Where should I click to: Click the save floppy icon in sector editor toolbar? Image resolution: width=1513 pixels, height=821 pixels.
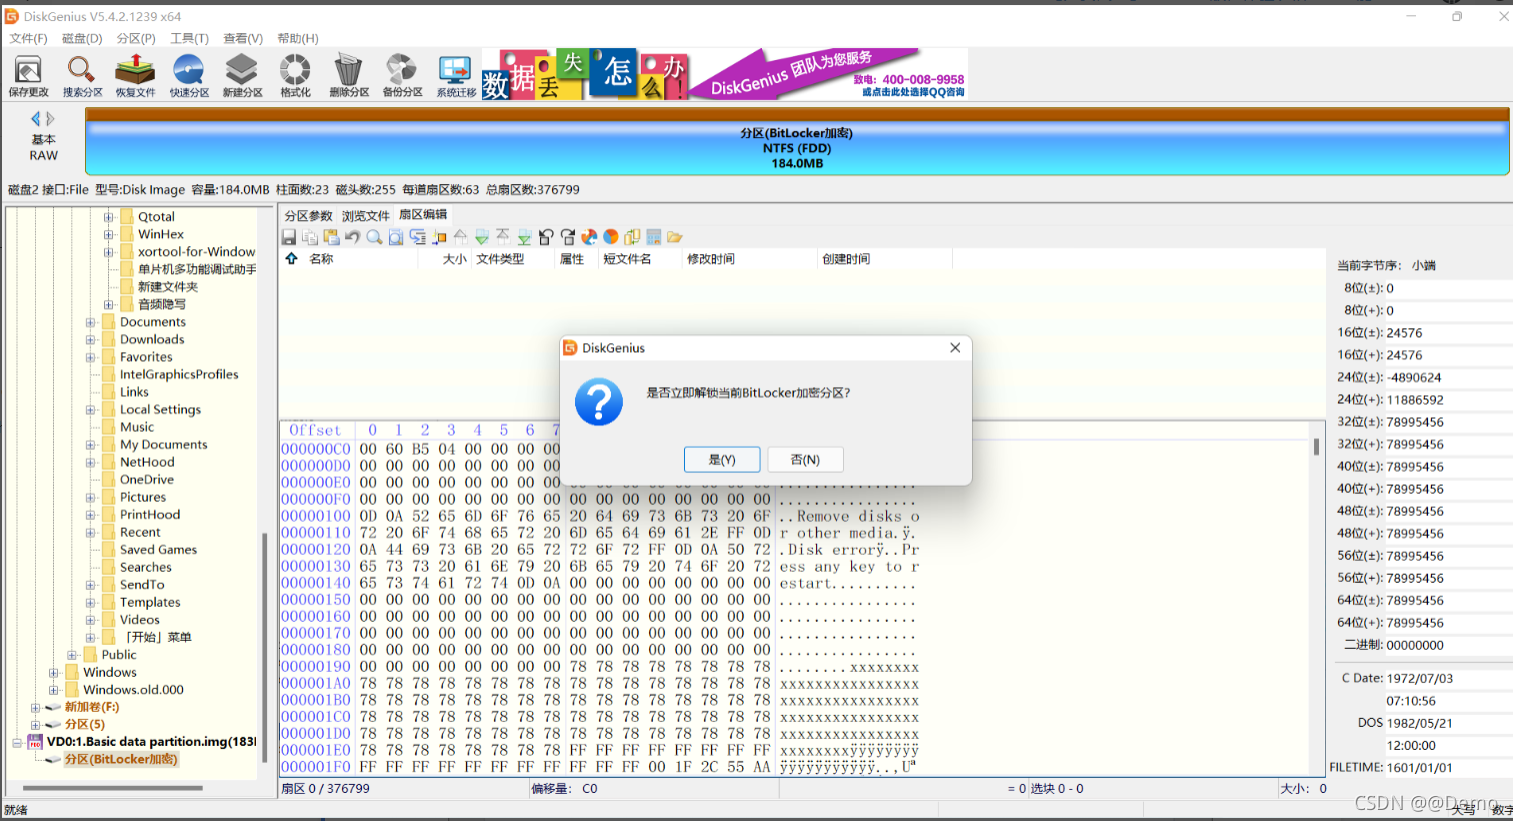tap(288, 237)
